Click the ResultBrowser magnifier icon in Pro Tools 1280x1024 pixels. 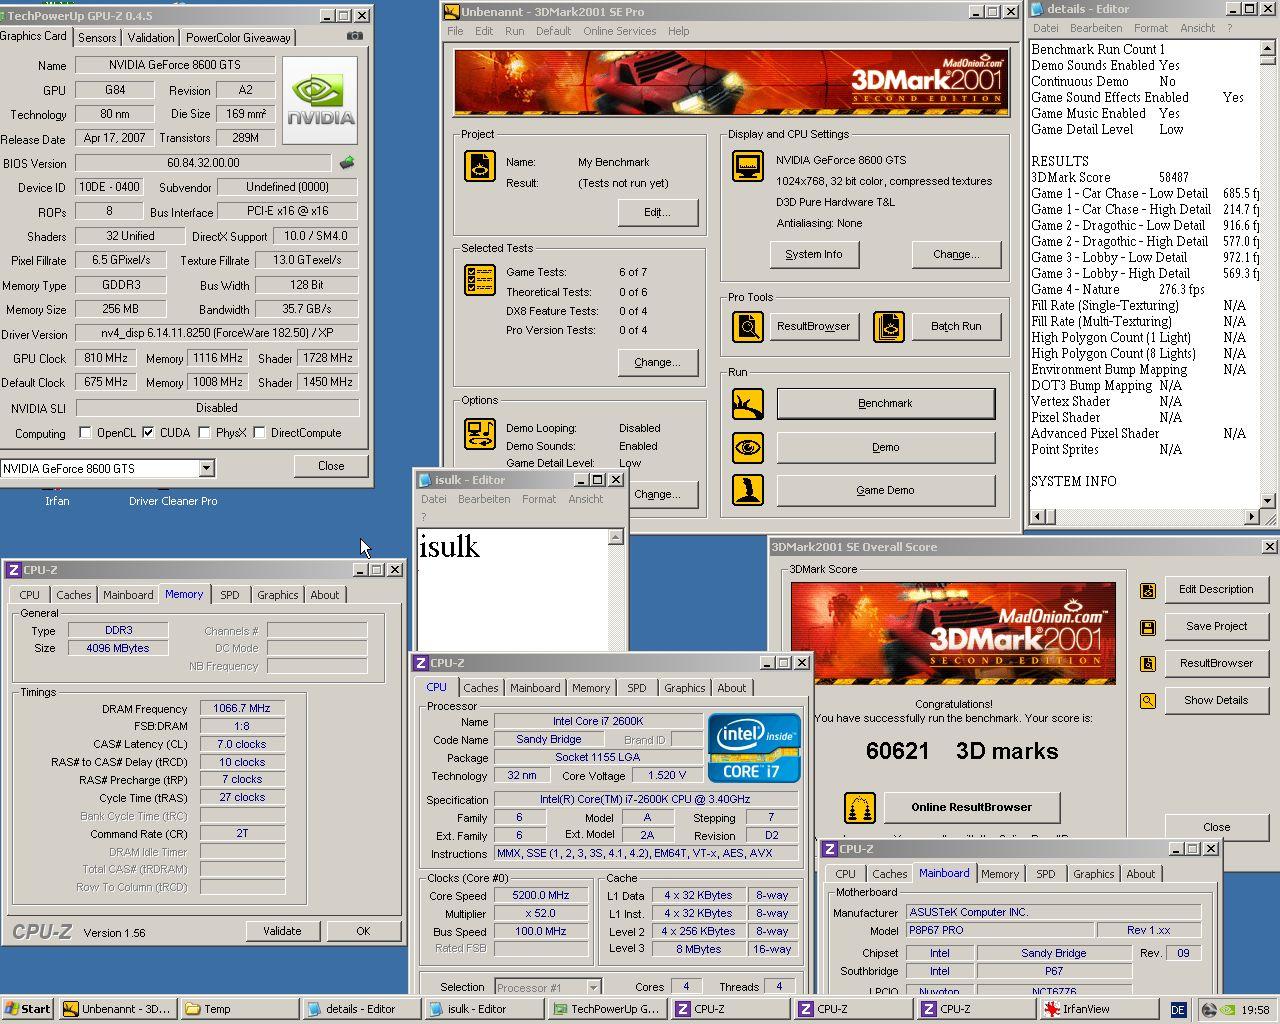pos(748,326)
